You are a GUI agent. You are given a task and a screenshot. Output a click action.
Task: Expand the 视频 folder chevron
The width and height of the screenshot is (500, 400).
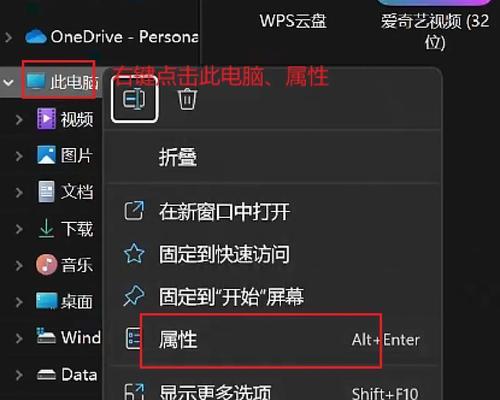19,119
